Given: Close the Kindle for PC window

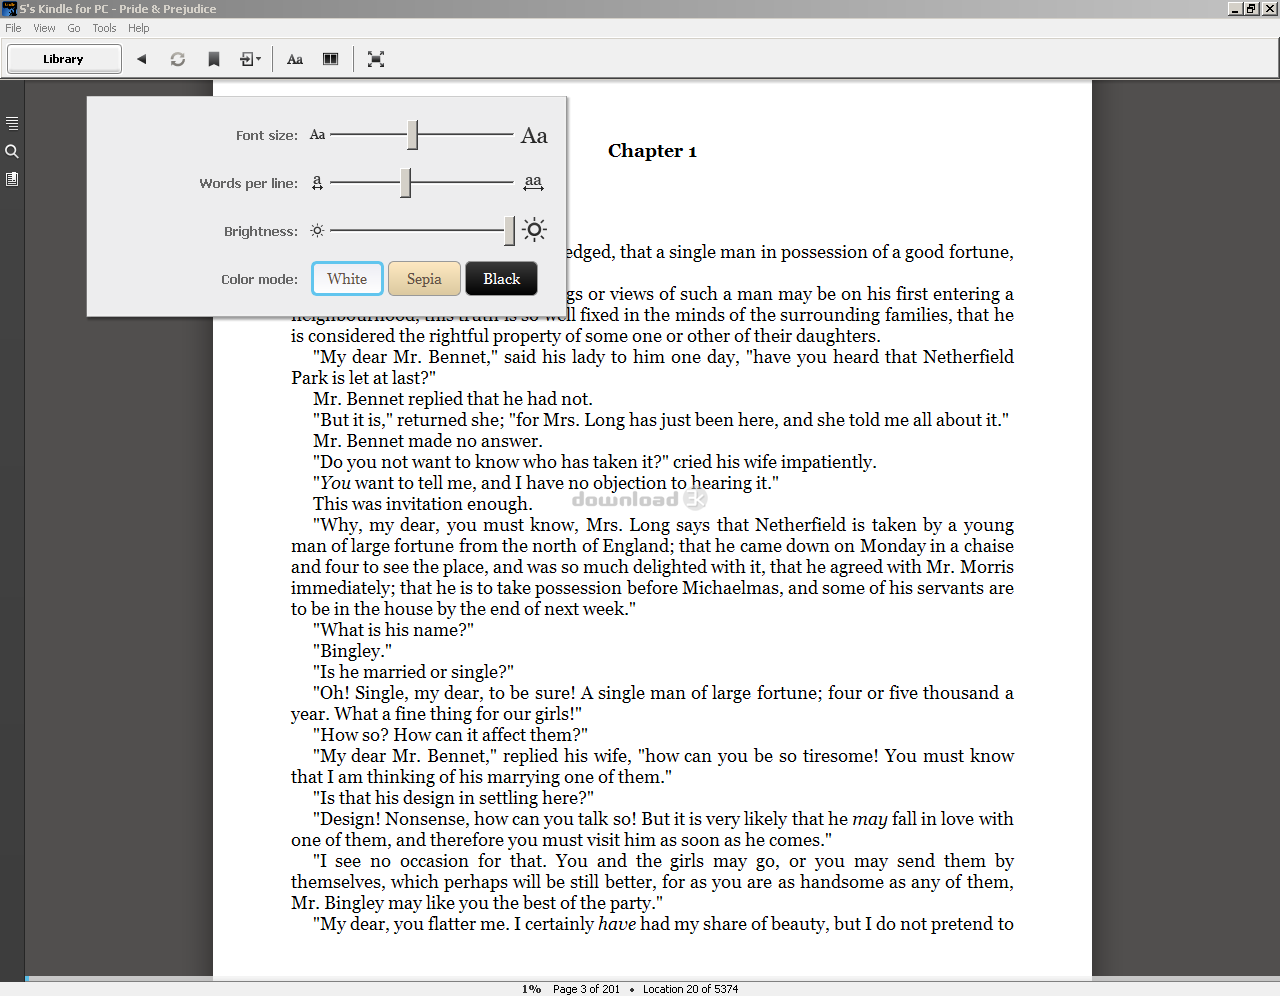Looking at the screenshot, I should click(1270, 9).
